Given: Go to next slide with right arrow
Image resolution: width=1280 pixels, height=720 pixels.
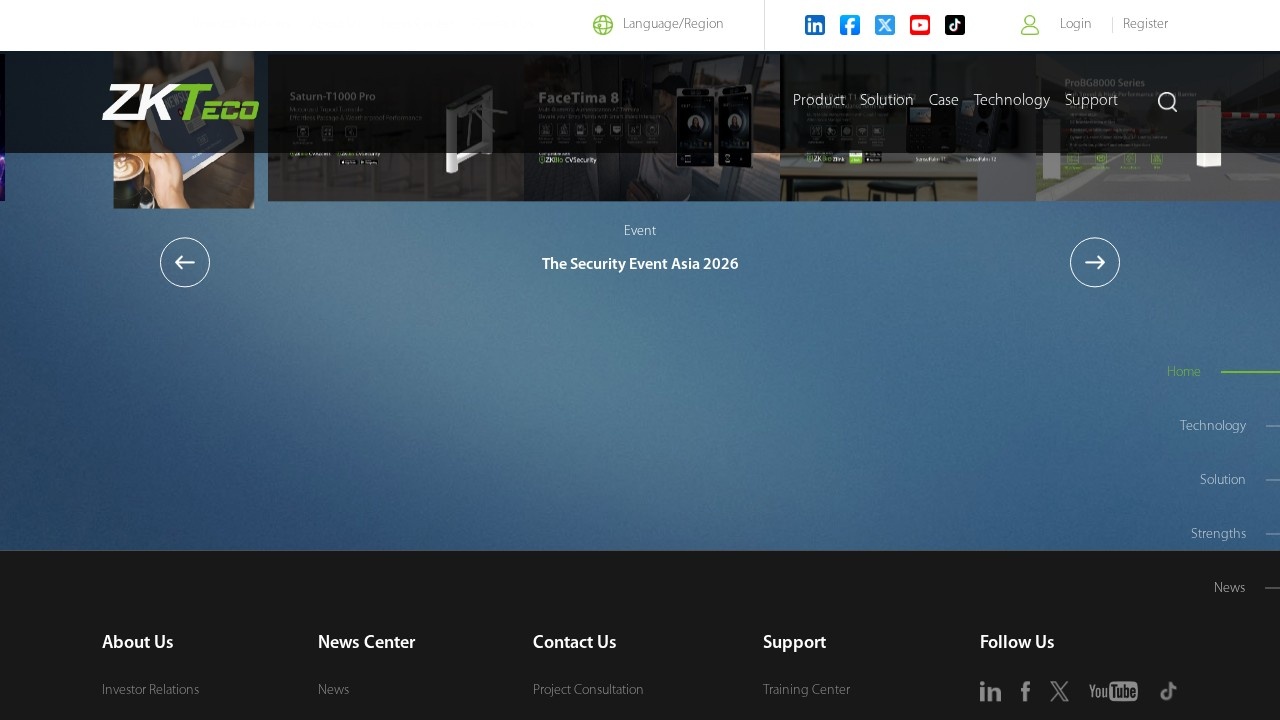Looking at the screenshot, I should coord(1095,262).
